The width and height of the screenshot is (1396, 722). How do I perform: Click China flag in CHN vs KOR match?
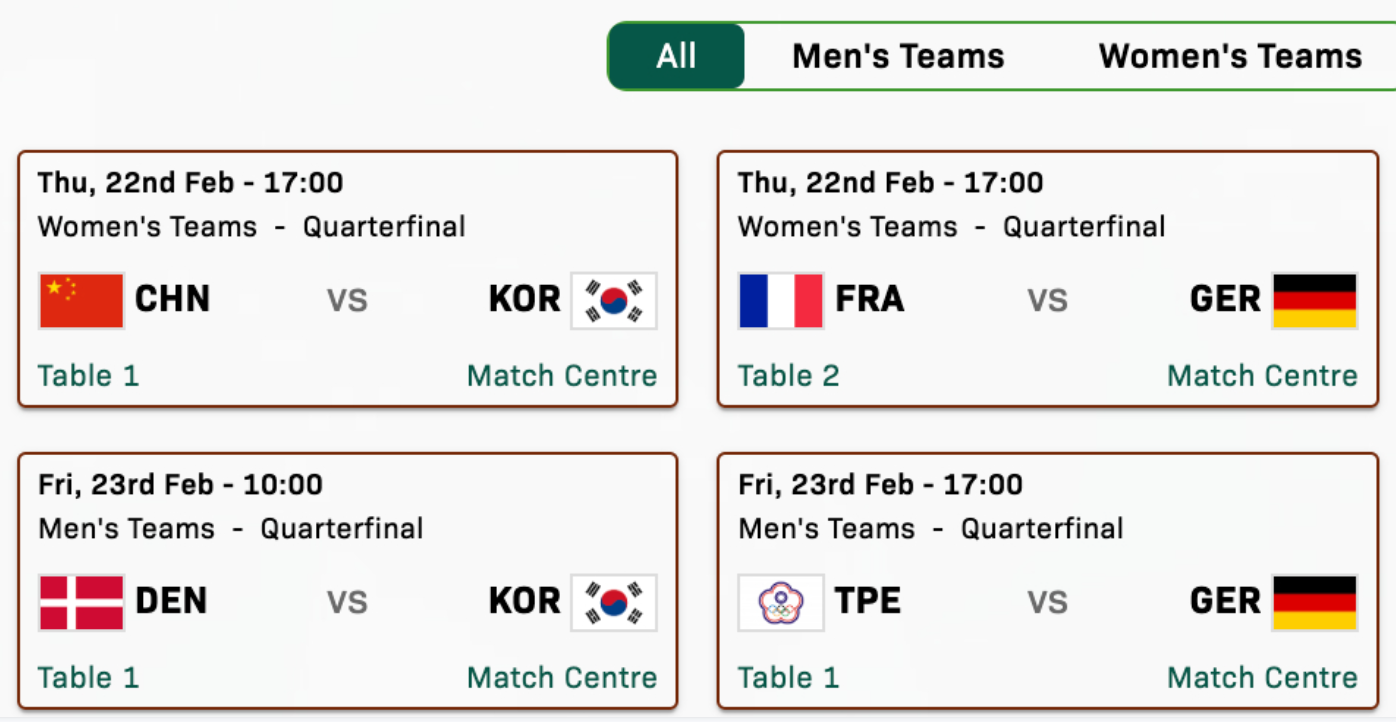point(82,300)
